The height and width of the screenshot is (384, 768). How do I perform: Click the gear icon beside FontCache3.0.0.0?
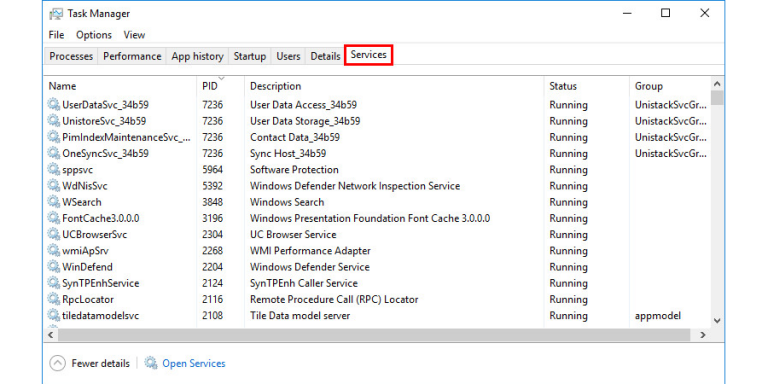coord(53,218)
